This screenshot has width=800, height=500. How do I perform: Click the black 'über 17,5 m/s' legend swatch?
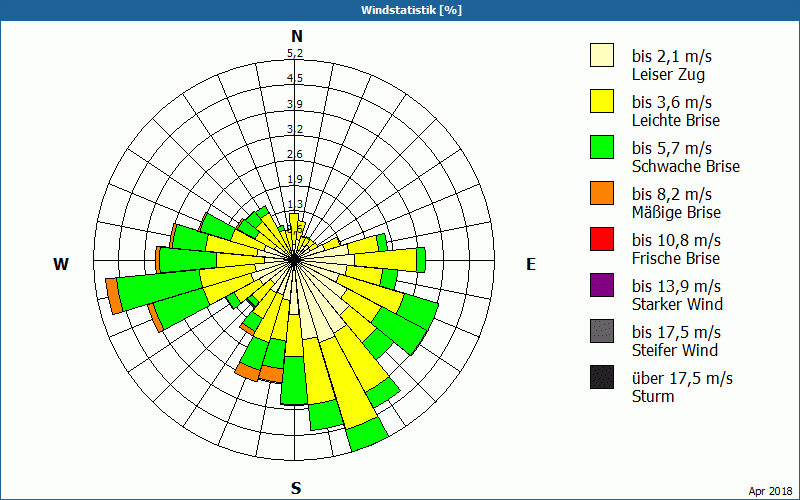(x=602, y=377)
